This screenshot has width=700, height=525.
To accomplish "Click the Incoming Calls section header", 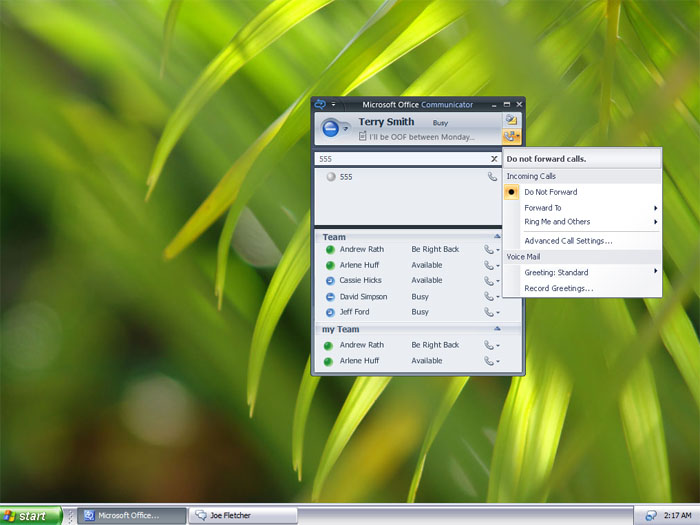I will click(582, 176).
